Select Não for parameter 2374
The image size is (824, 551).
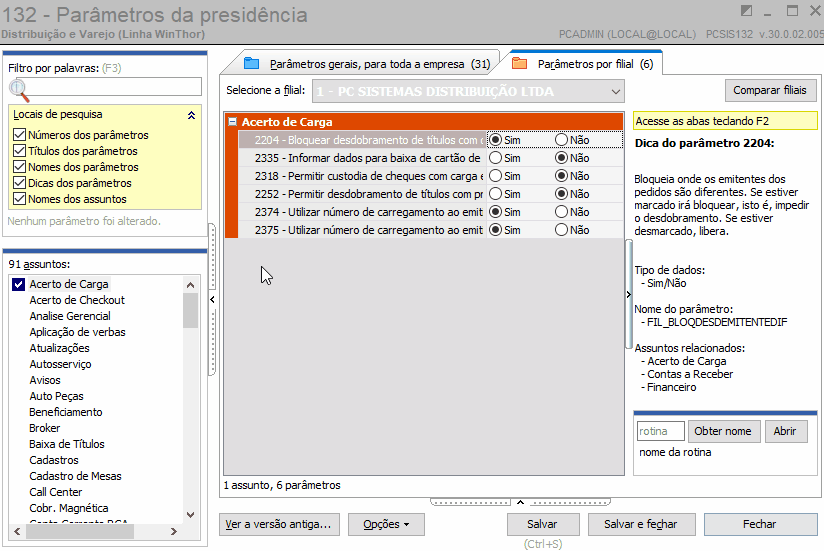(561, 212)
